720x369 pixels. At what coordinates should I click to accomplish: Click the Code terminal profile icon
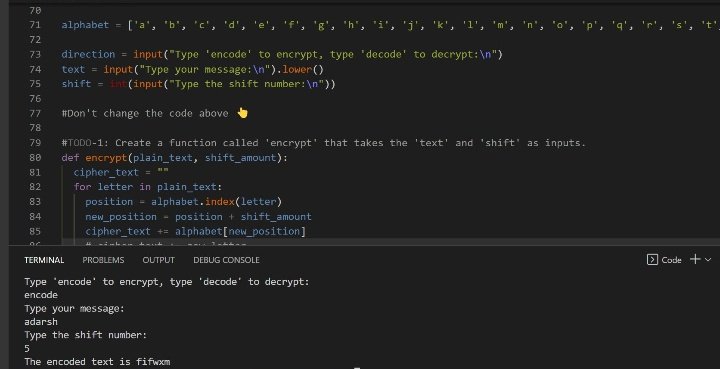(x=652, y=260)
